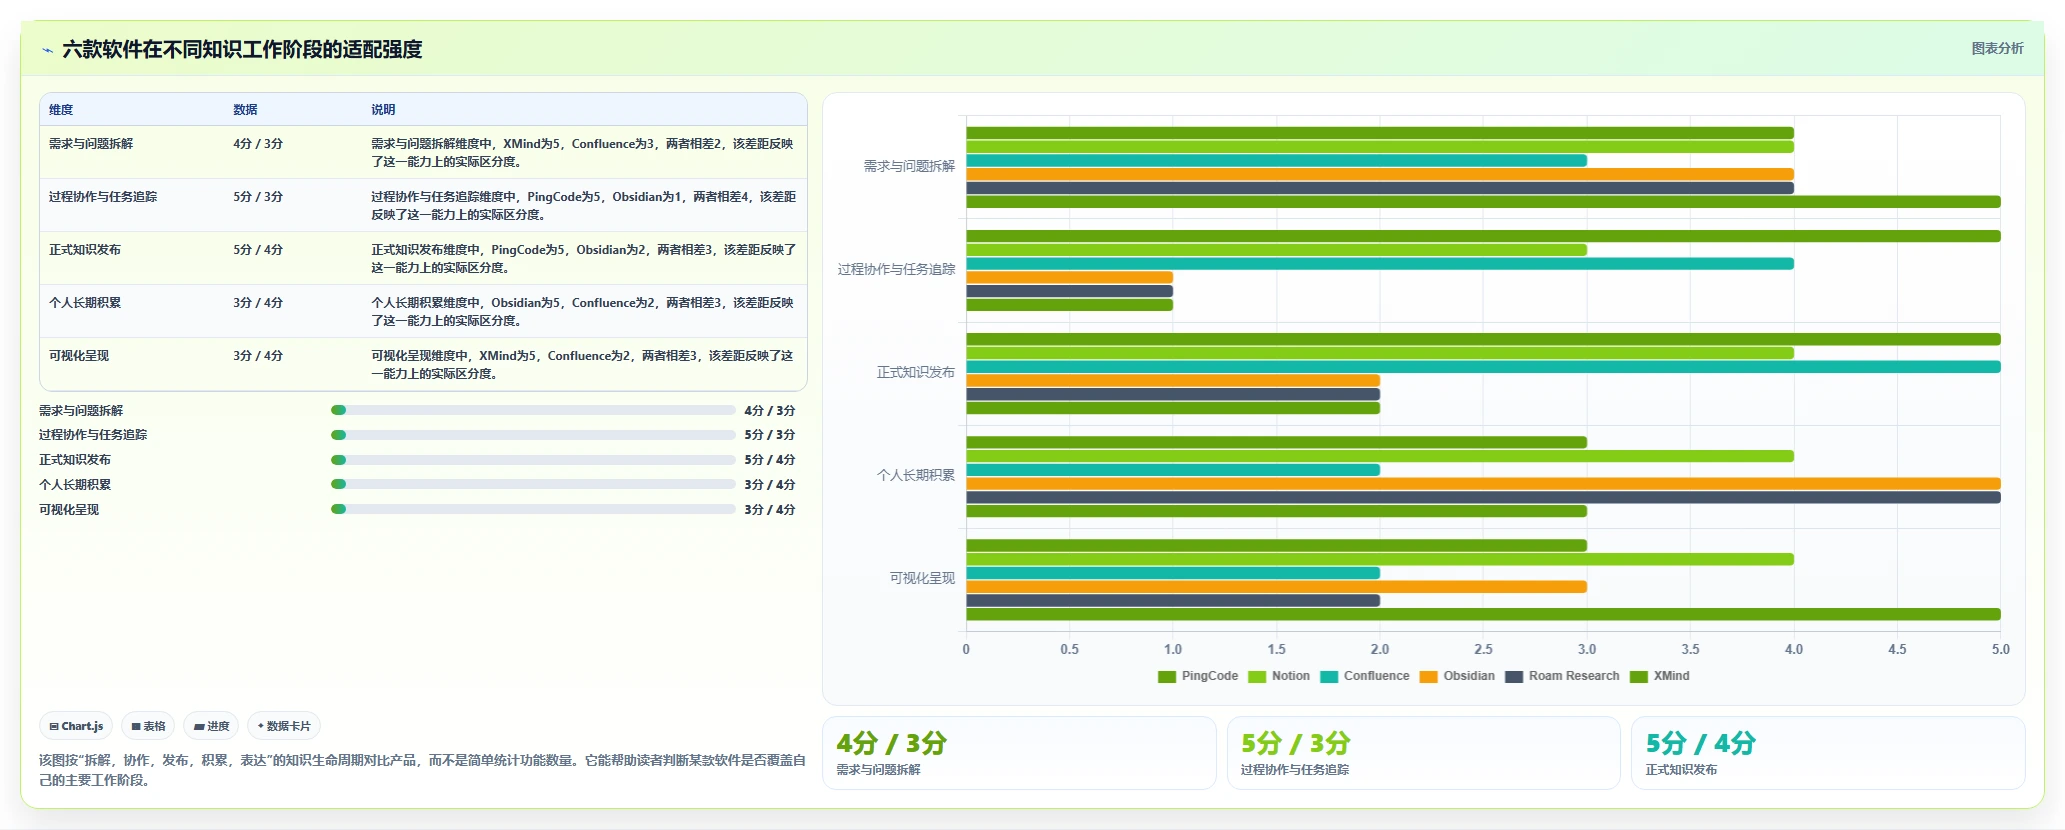Toggle the Notion legend entry
This screenshot has width=2065, height=830.
pos(1279,676)
